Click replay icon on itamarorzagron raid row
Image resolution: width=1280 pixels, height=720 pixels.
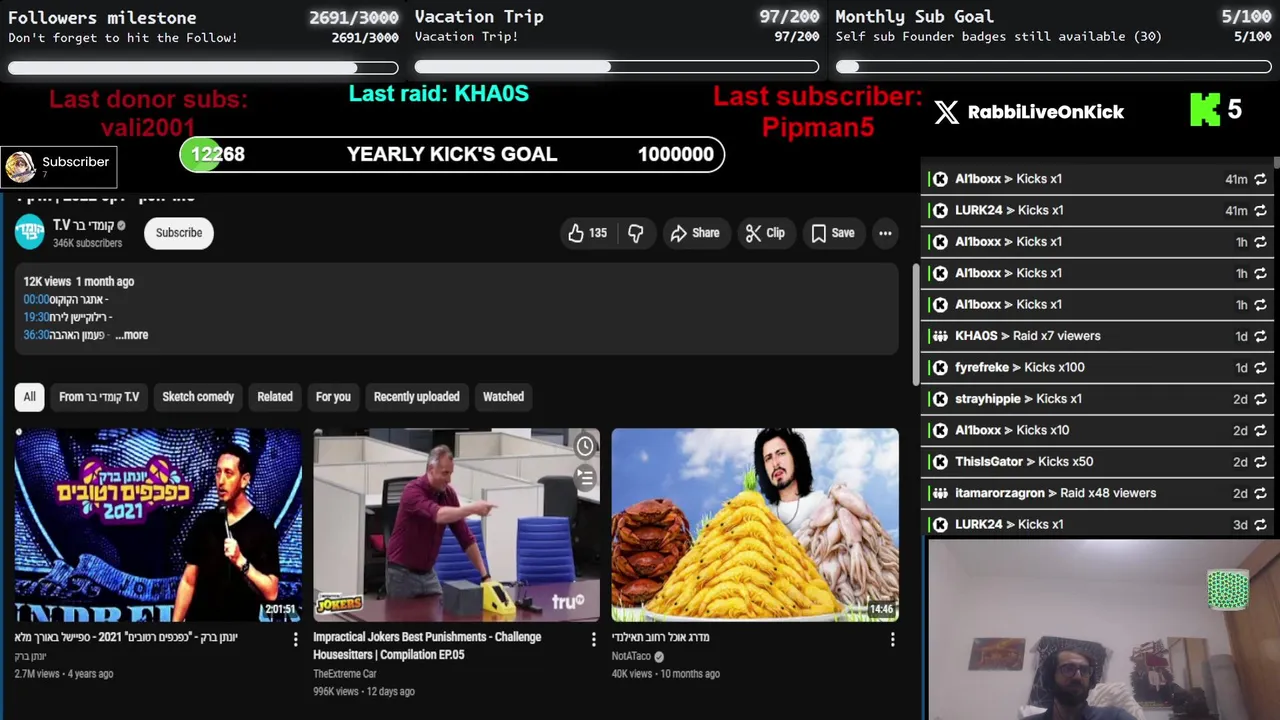(1260, 493)
